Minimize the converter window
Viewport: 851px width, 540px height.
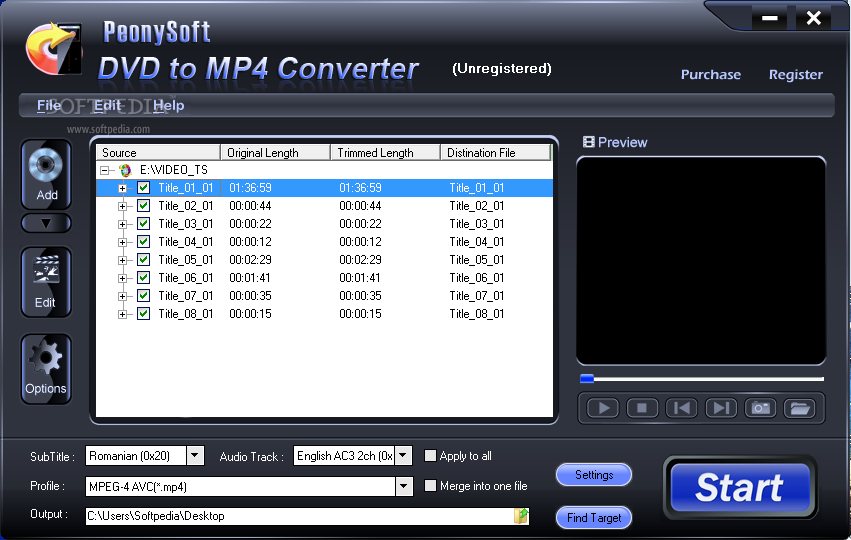tap(770, 18)
